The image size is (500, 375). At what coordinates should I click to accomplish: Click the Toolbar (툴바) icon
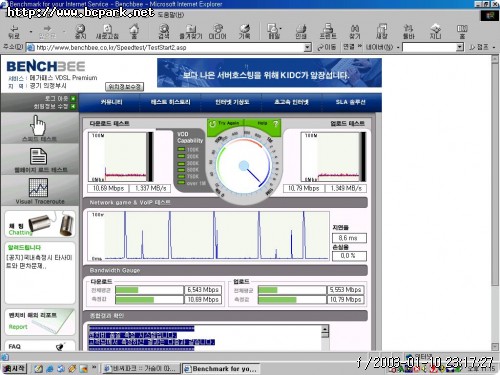[x=408, y=32]
